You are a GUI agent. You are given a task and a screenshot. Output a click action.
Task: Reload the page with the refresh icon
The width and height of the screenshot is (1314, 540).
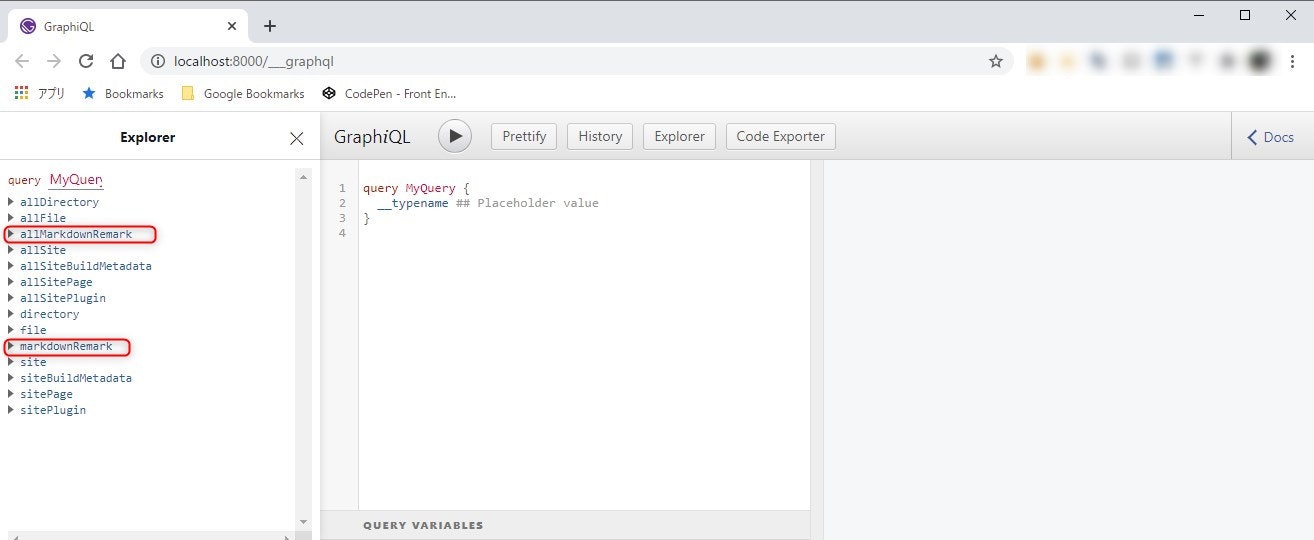pyautogui.click(x=86, y=61)
